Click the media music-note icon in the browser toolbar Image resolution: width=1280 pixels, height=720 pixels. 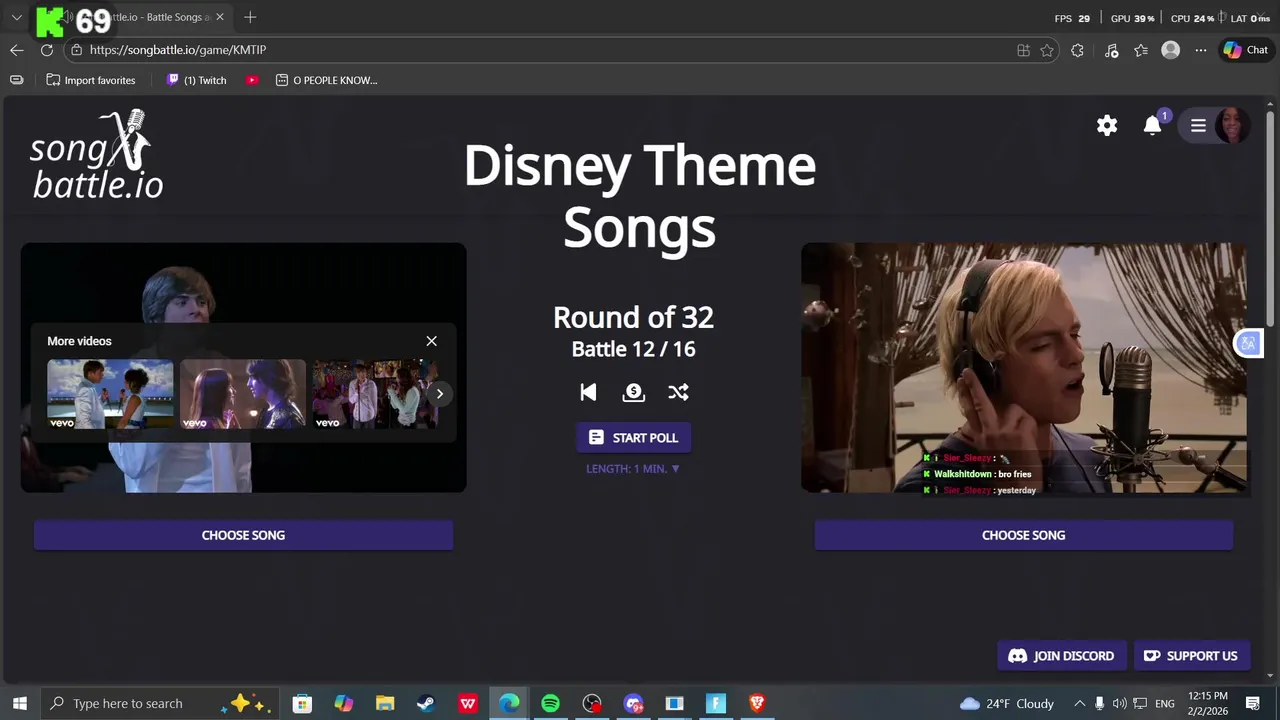pyautogui.click(x=1111, y=50)
